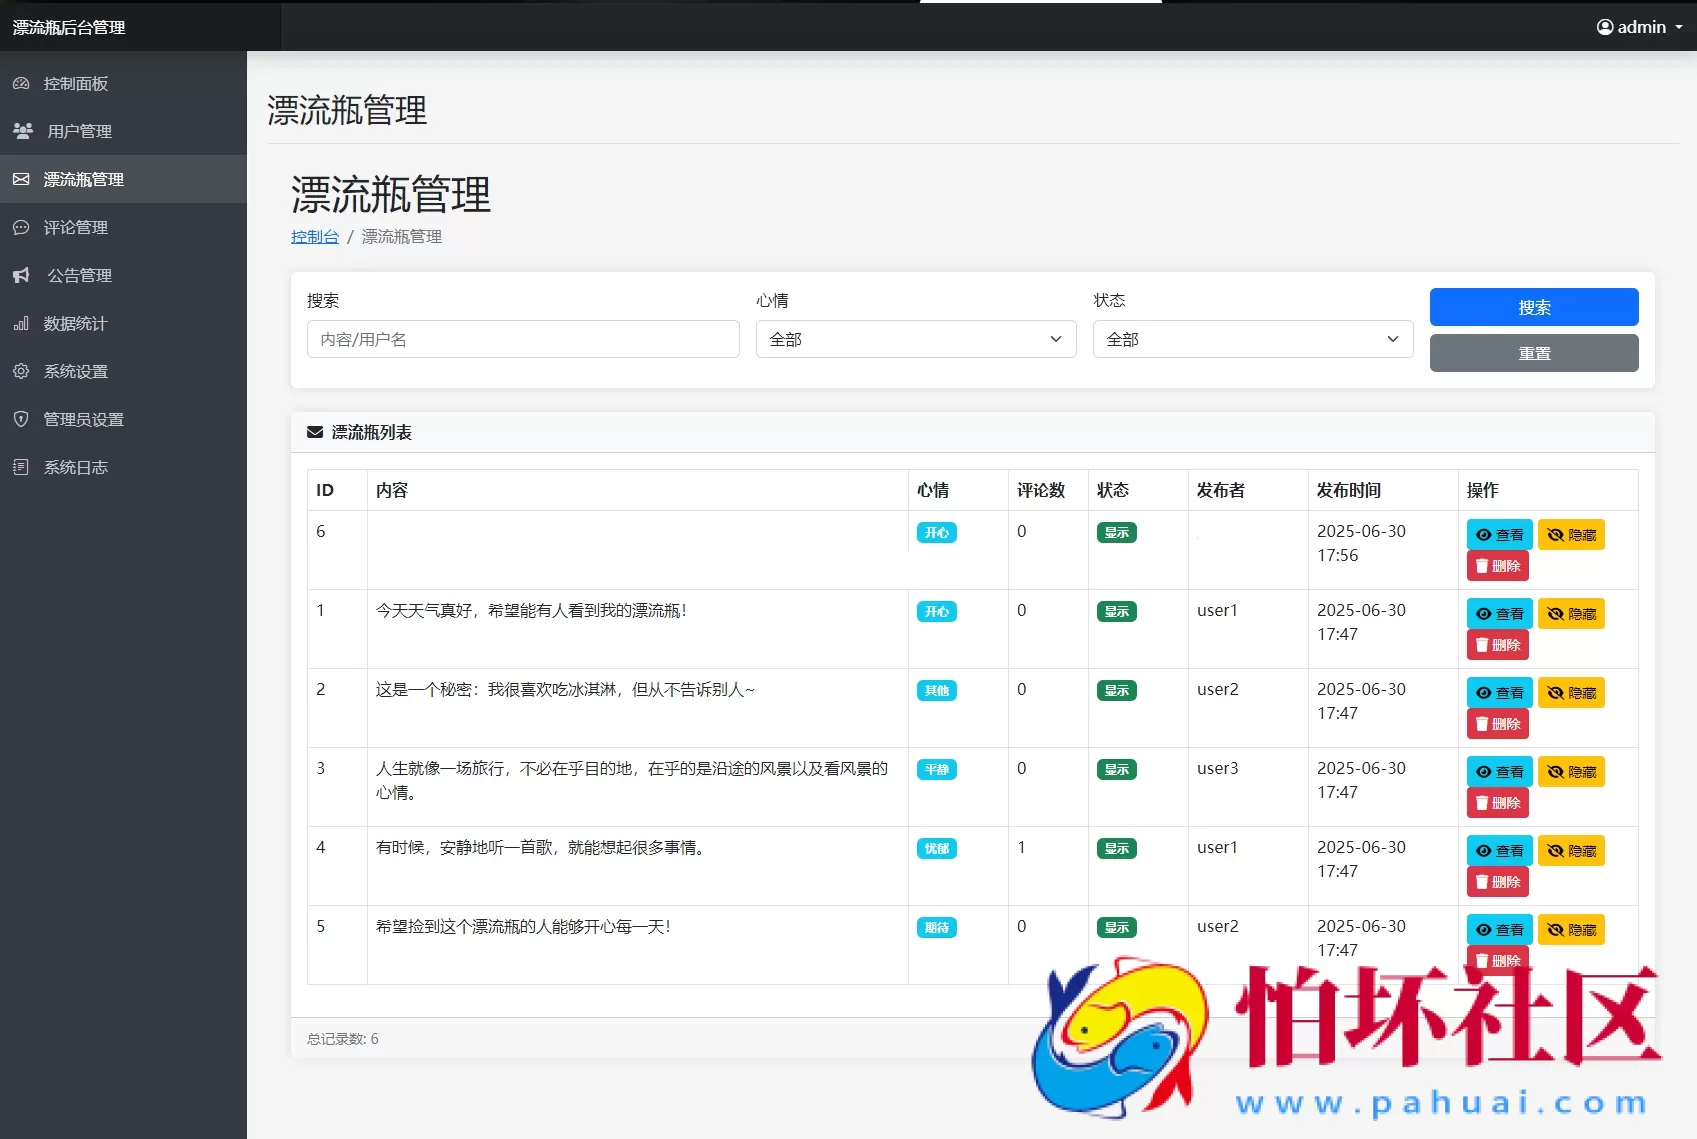
Task: Navigate to 控制台 via the breadcrumb
Action: tap(315, 237)
